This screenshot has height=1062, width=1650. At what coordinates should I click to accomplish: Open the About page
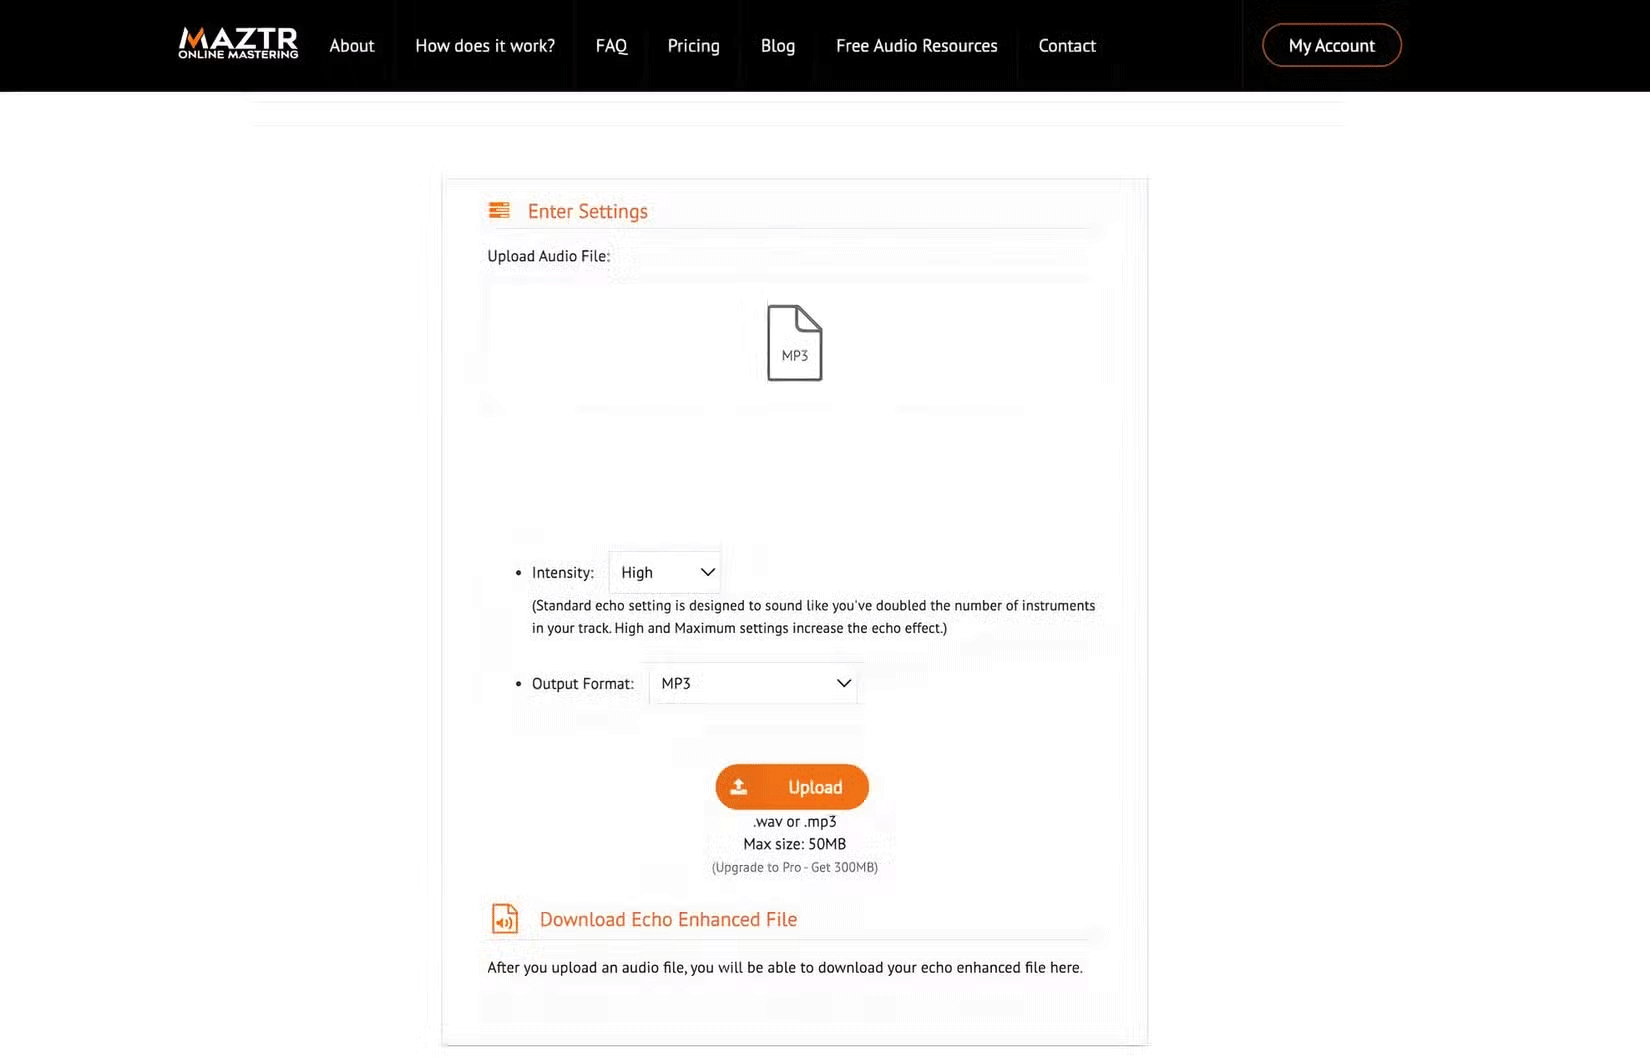pos(352,46)
